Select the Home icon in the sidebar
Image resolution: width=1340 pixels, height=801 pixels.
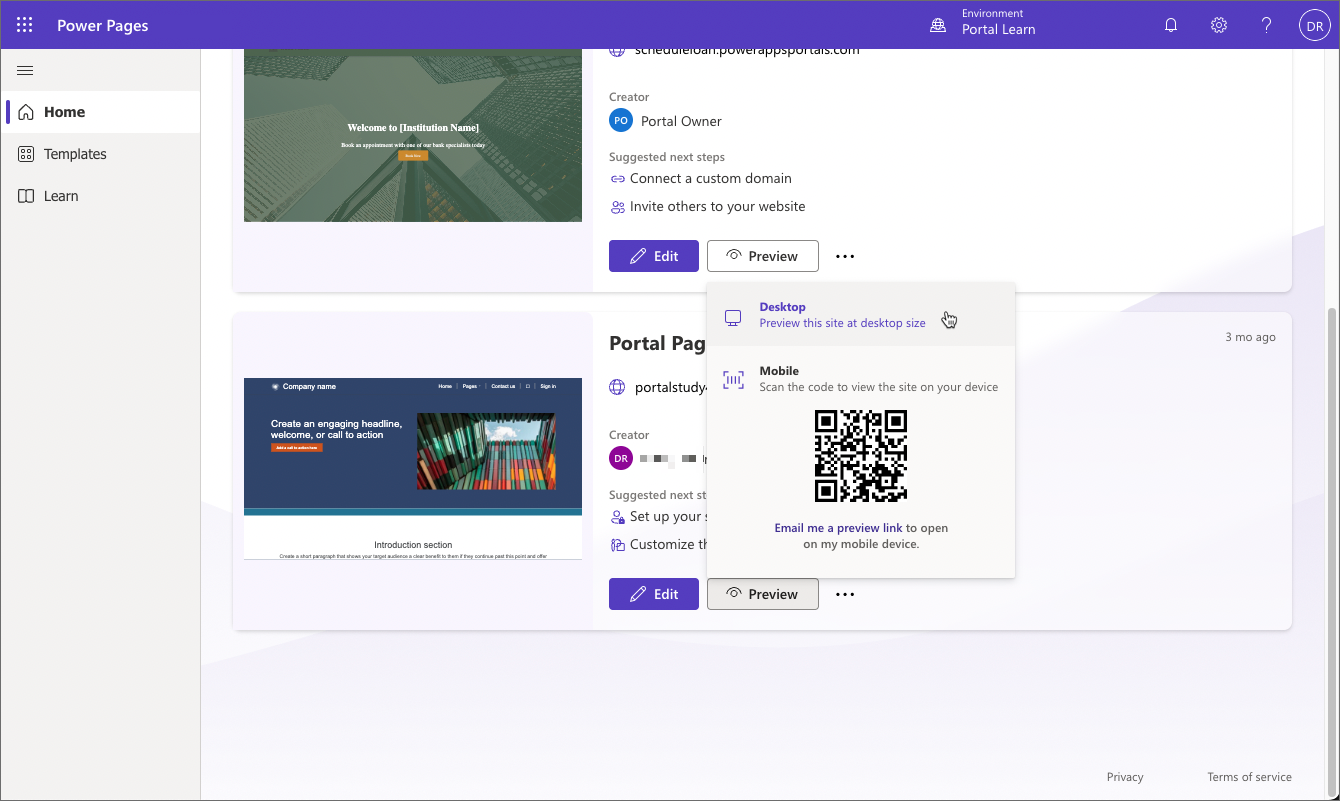(26, 111)
